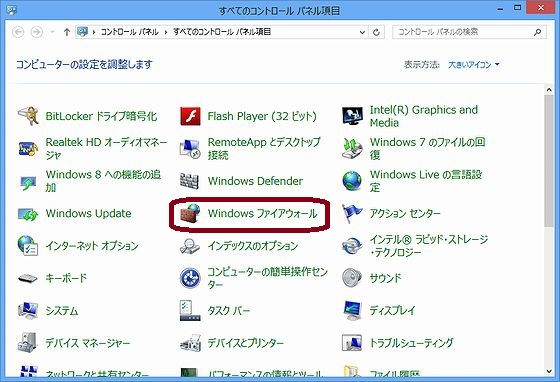Click the Control Panel search field
Viewport: 560px width, 382px height.
[469, 32]
